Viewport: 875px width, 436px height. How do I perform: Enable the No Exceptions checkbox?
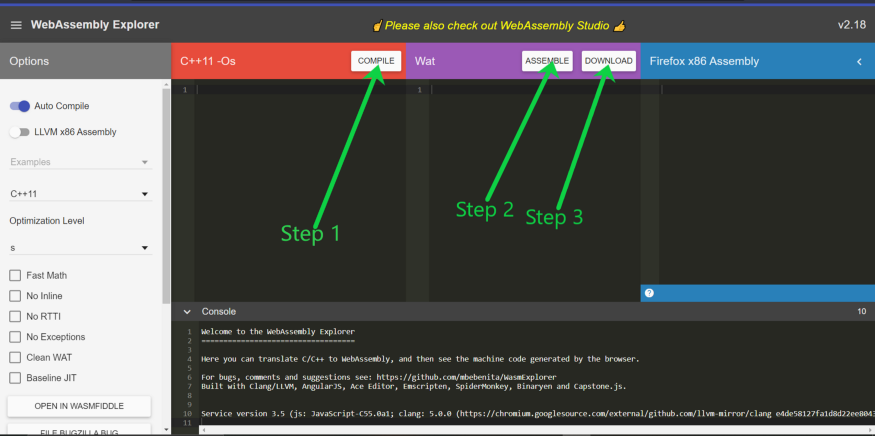coord(15,337)
